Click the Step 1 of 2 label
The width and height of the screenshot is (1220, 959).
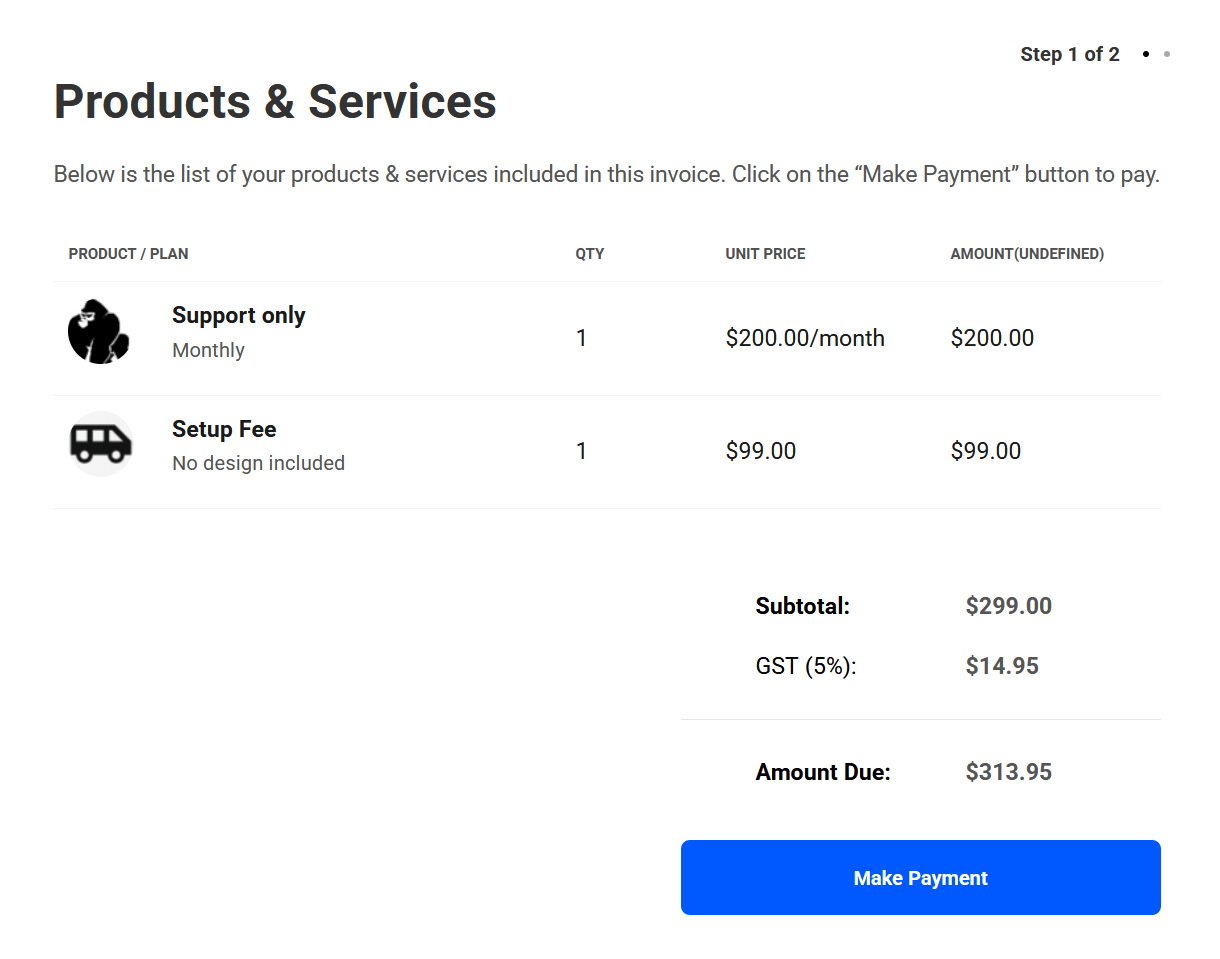coord(1070,54)
